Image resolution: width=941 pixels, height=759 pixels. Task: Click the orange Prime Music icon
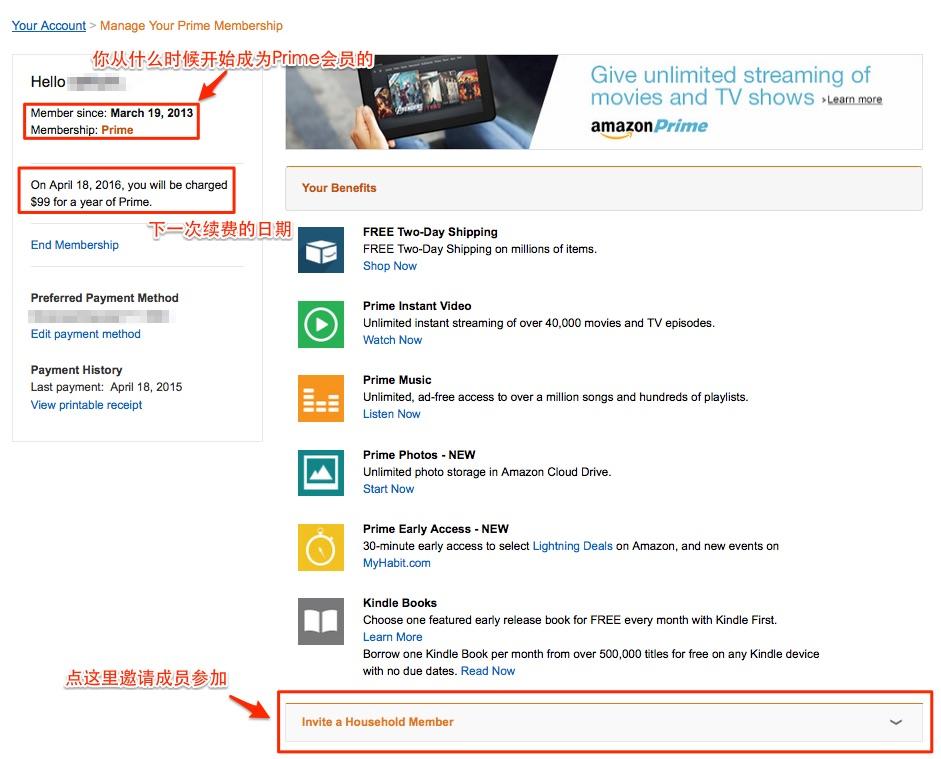(321, 398)
